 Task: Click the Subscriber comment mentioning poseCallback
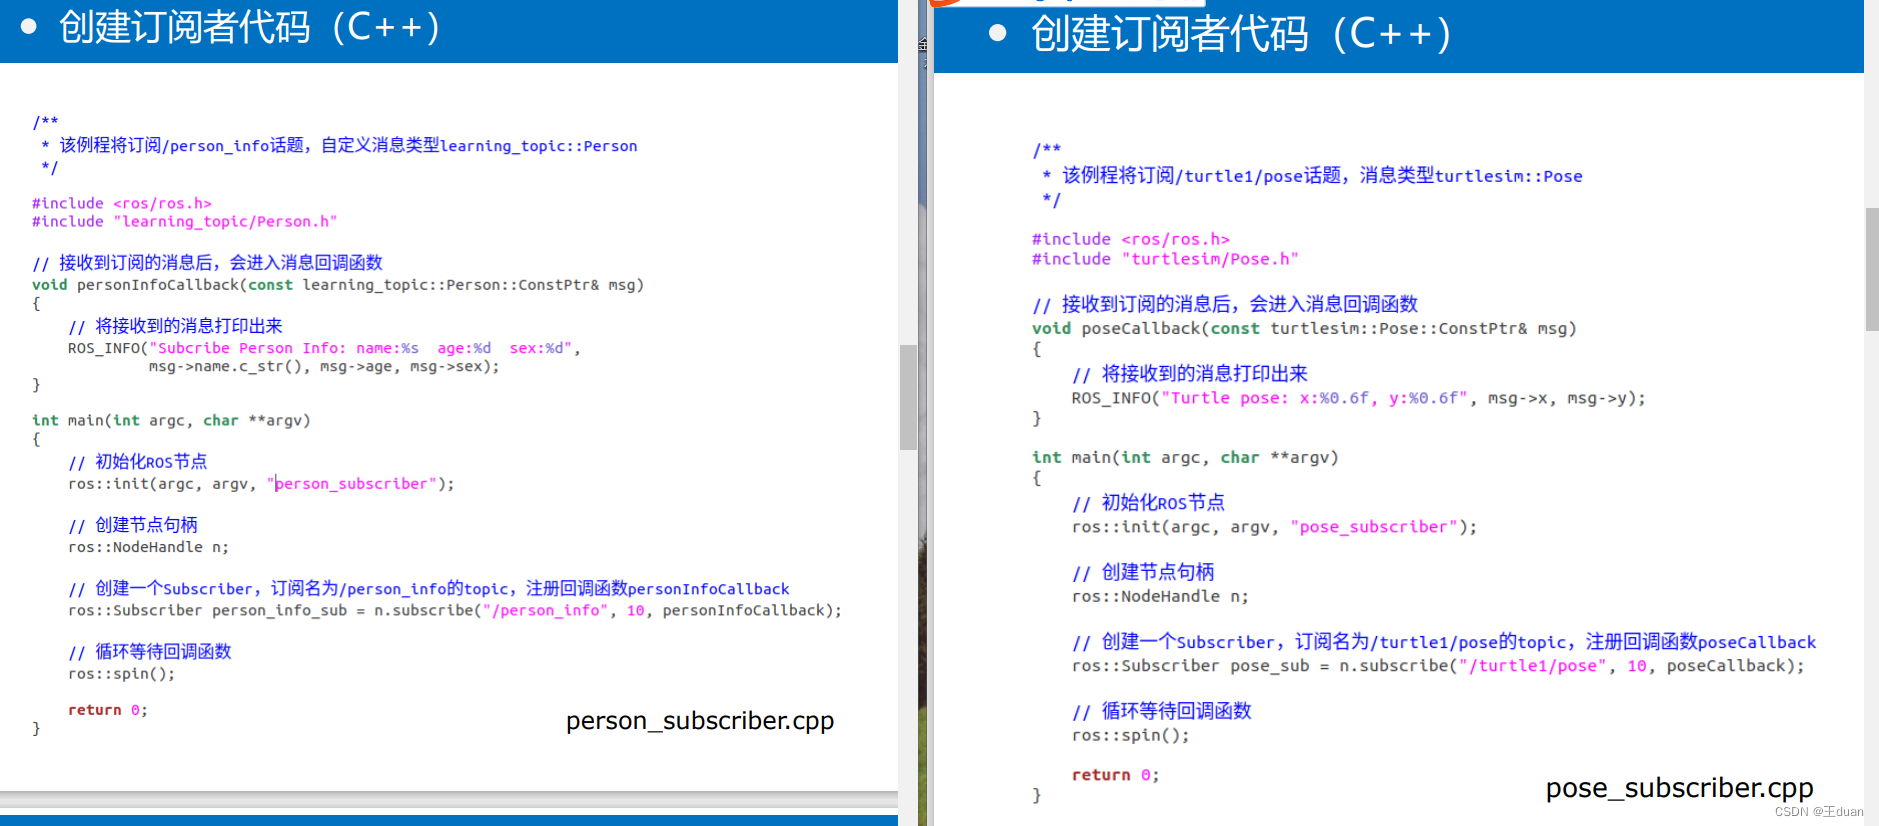point(1444,642)
